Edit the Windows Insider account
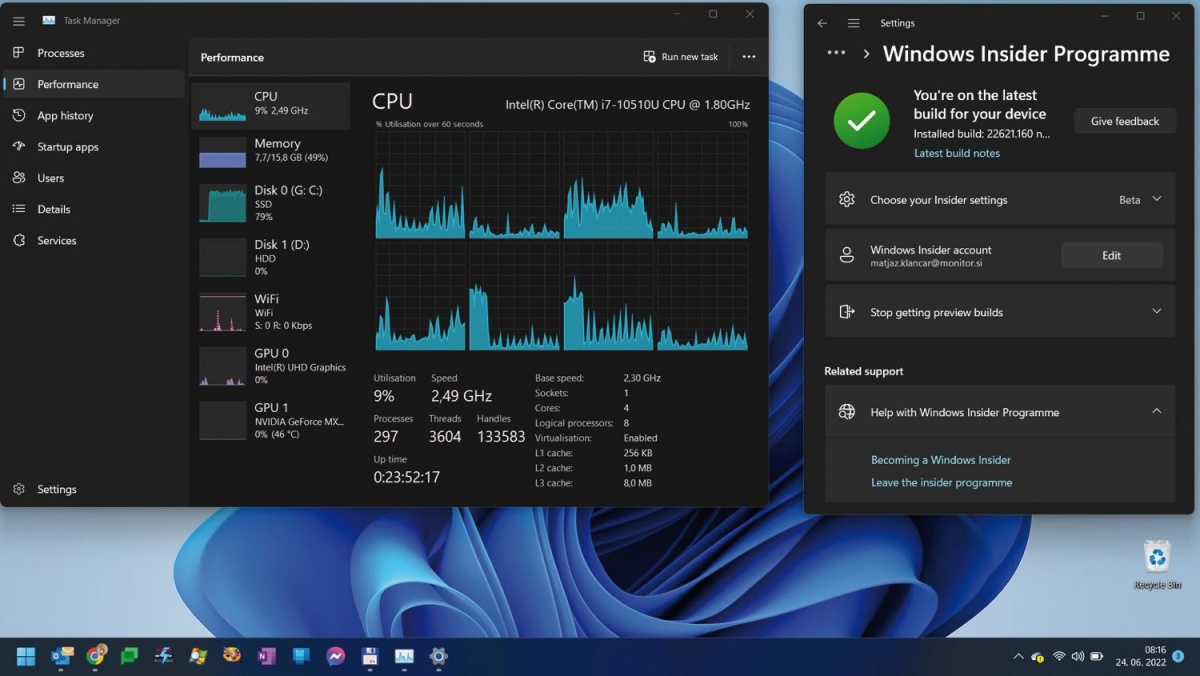 1111,255
